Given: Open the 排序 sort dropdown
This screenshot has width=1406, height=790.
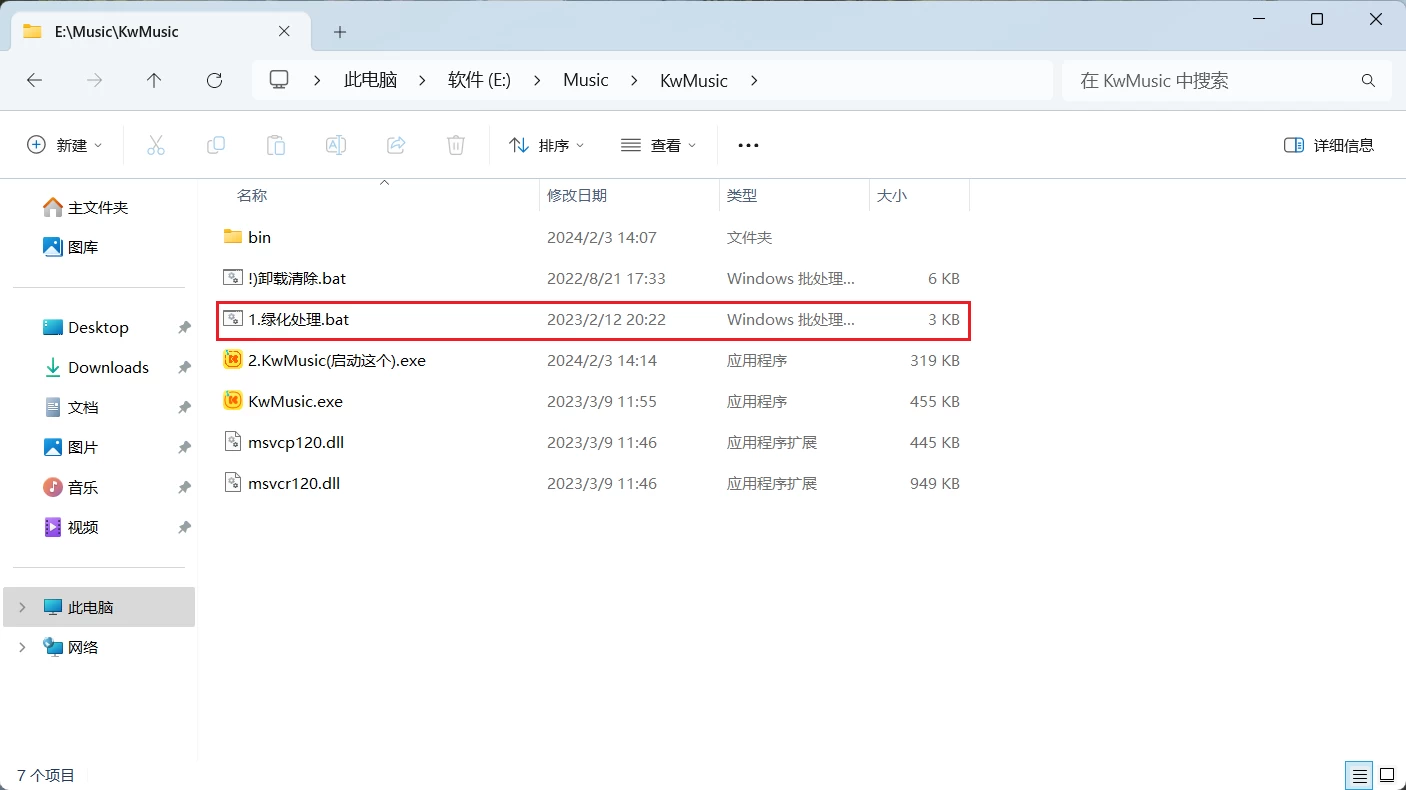Looking at the screenshot, I should tap(546, 145).
